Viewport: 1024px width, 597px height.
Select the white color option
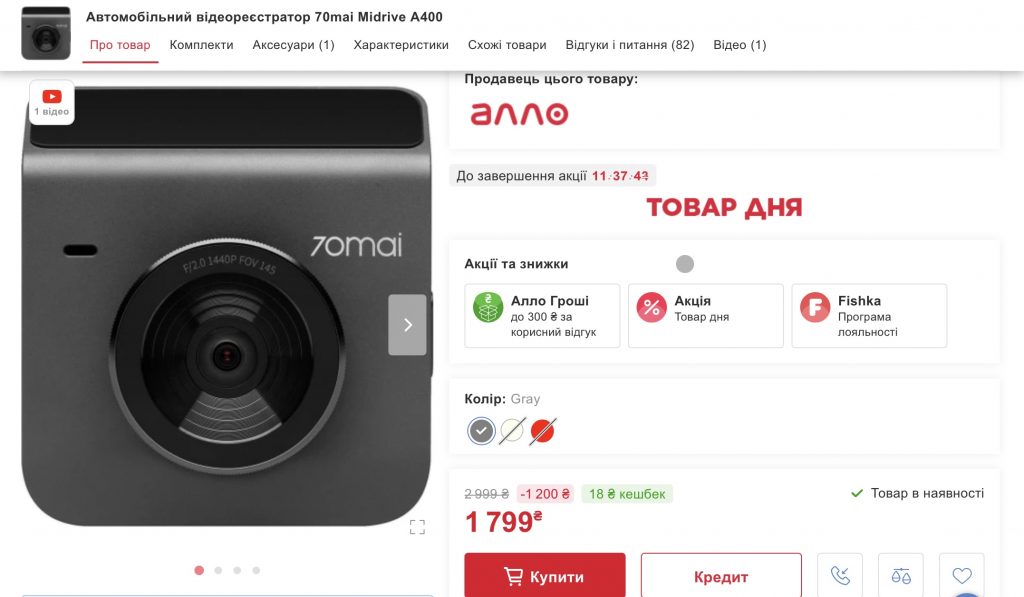[512, 431]
